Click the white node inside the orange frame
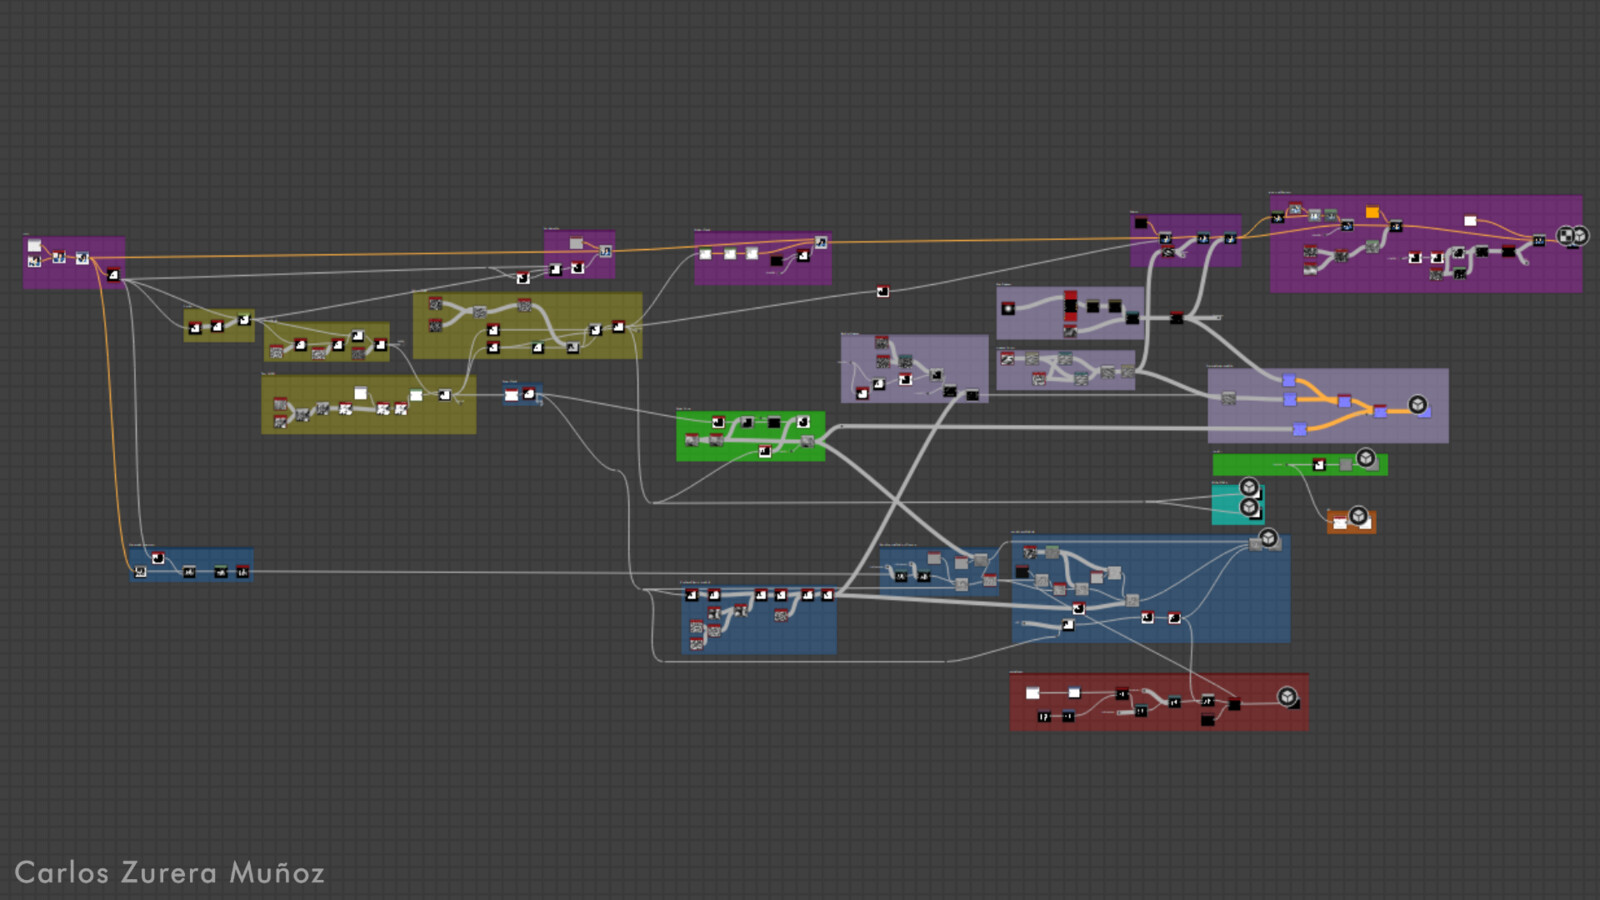The height and width of the screenshot is (900, 1600). coord(1339,523)
